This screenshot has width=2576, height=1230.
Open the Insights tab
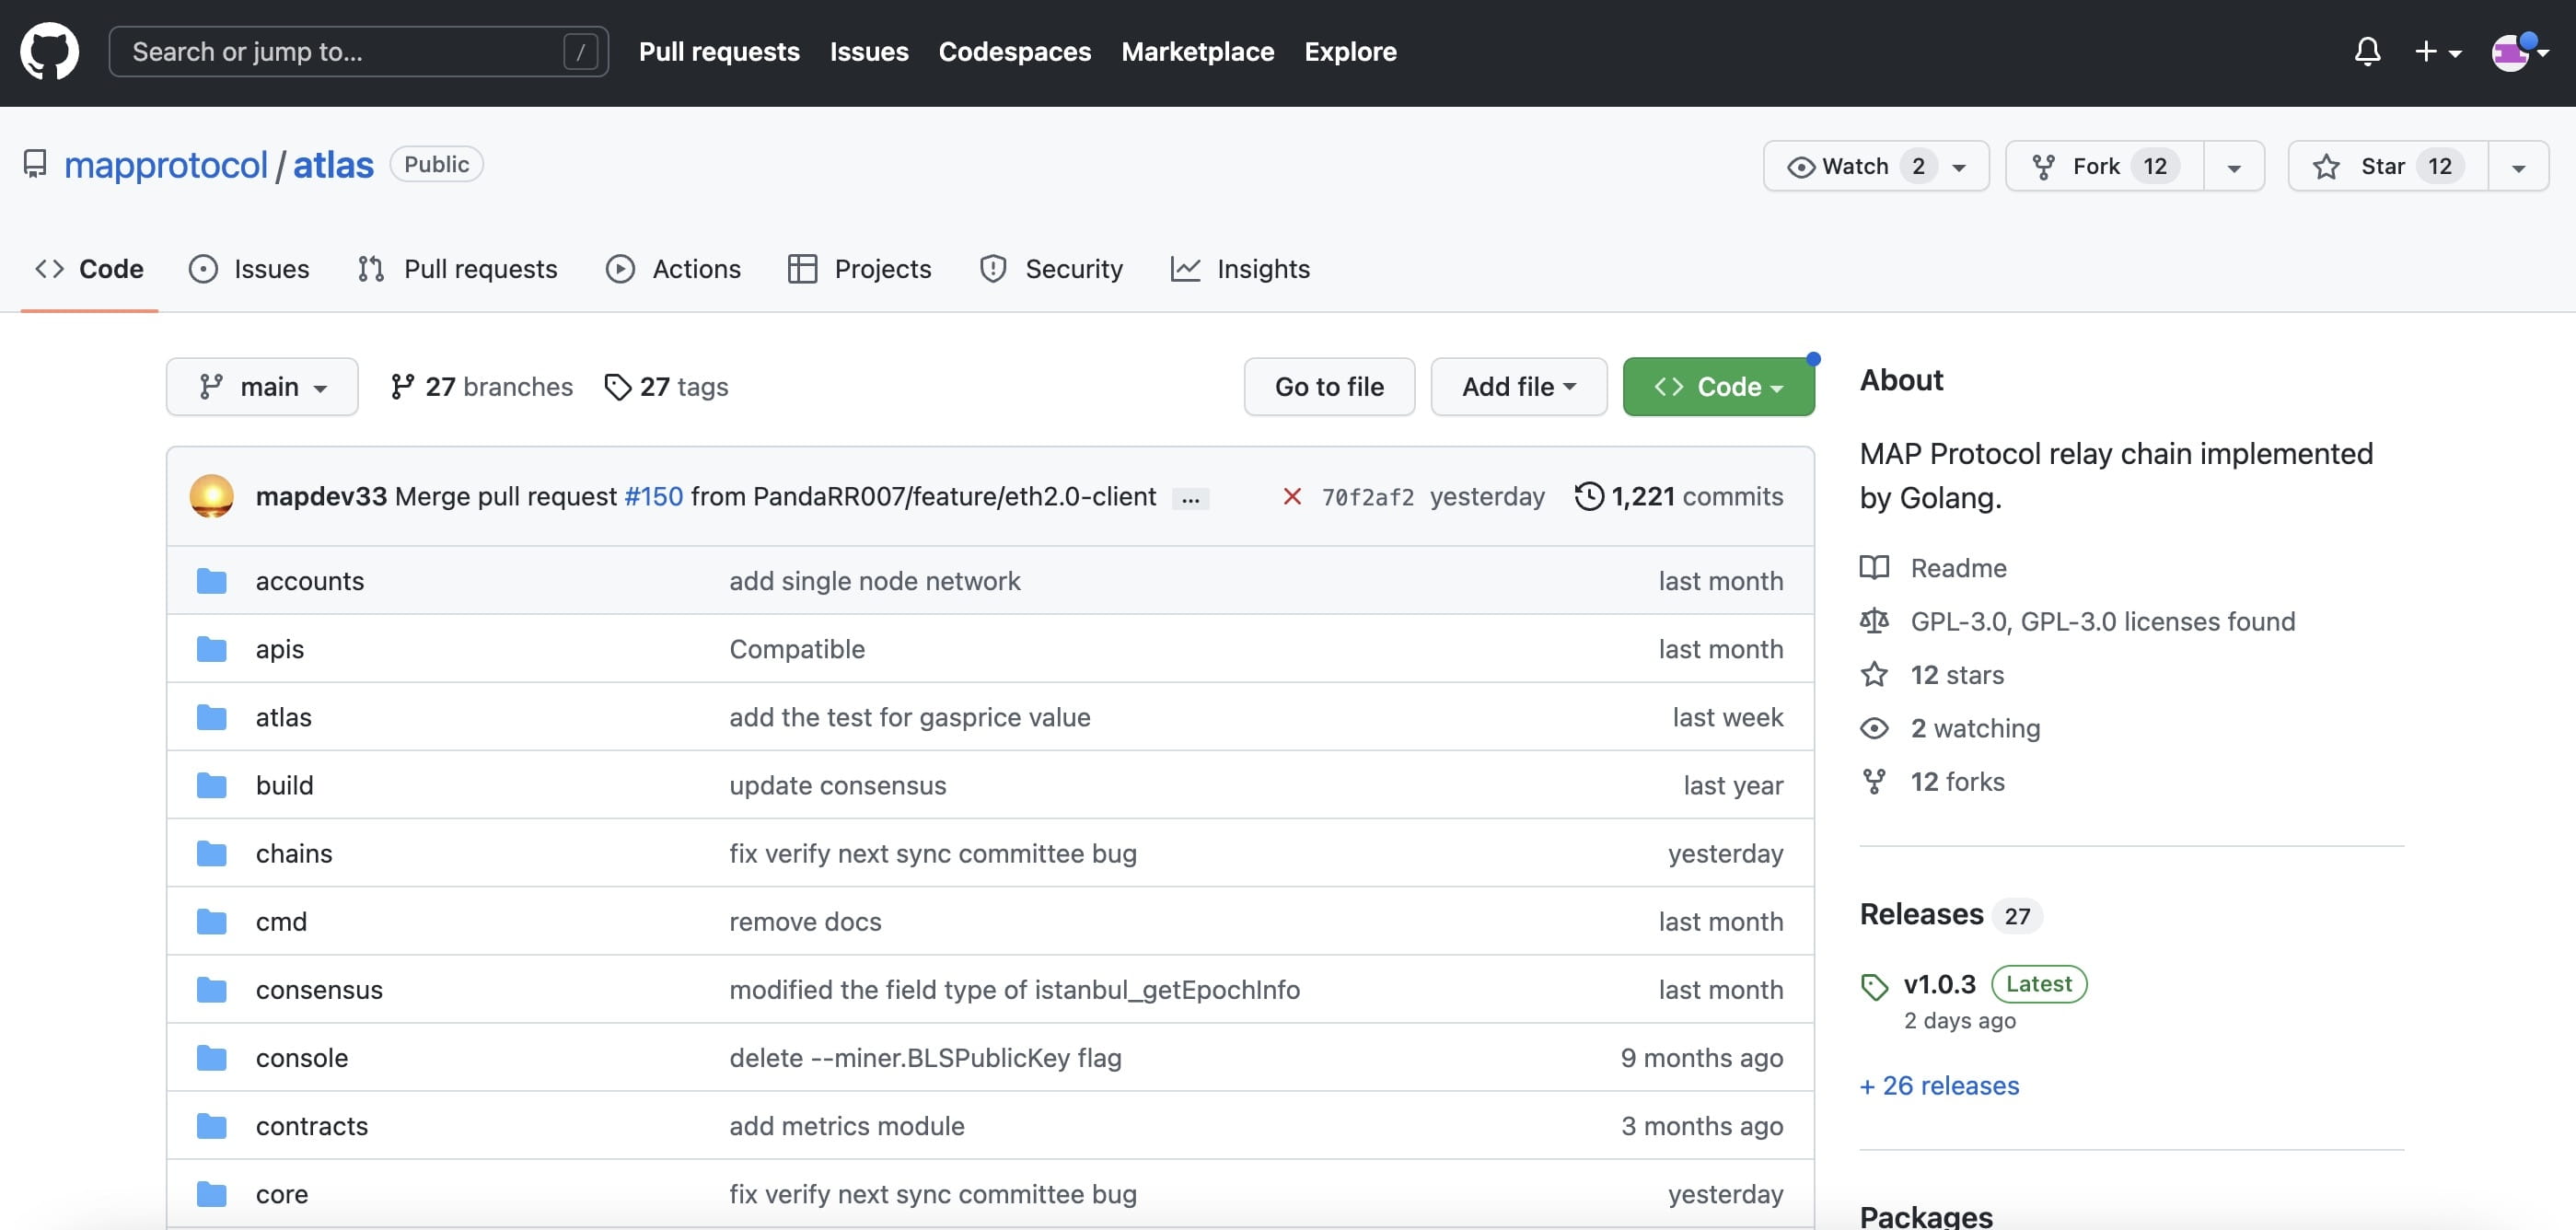(1240, 269)
